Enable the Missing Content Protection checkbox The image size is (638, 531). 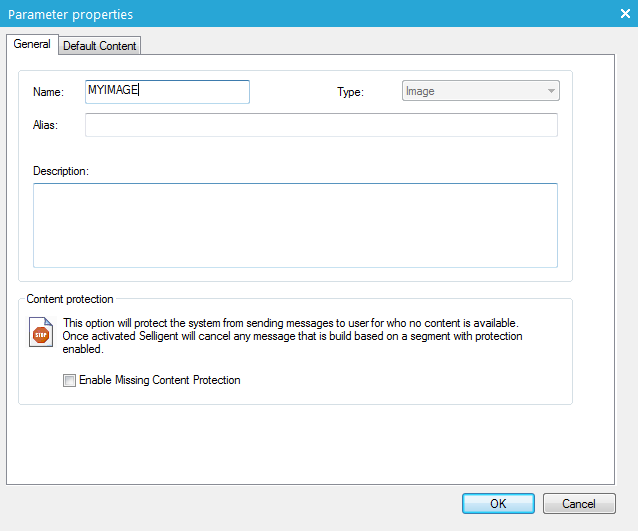(x=69, y=380)
